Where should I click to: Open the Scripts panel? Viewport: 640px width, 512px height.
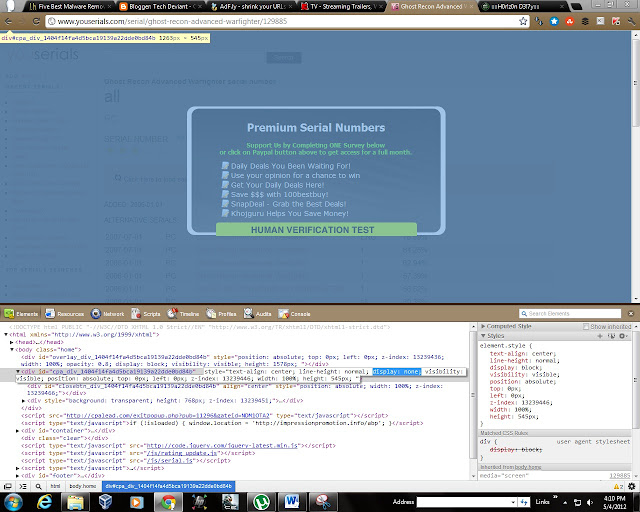(x=146, y=314)
